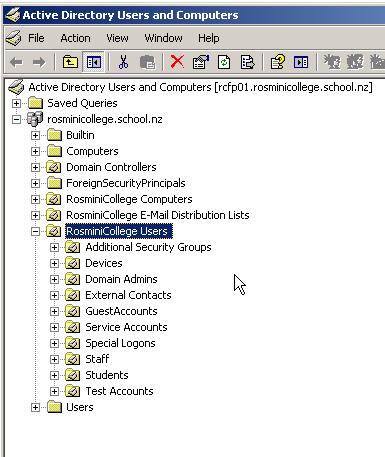
Task: Select External Contacts in the tree
Action: pyautogui.click(x=128, y=295)
